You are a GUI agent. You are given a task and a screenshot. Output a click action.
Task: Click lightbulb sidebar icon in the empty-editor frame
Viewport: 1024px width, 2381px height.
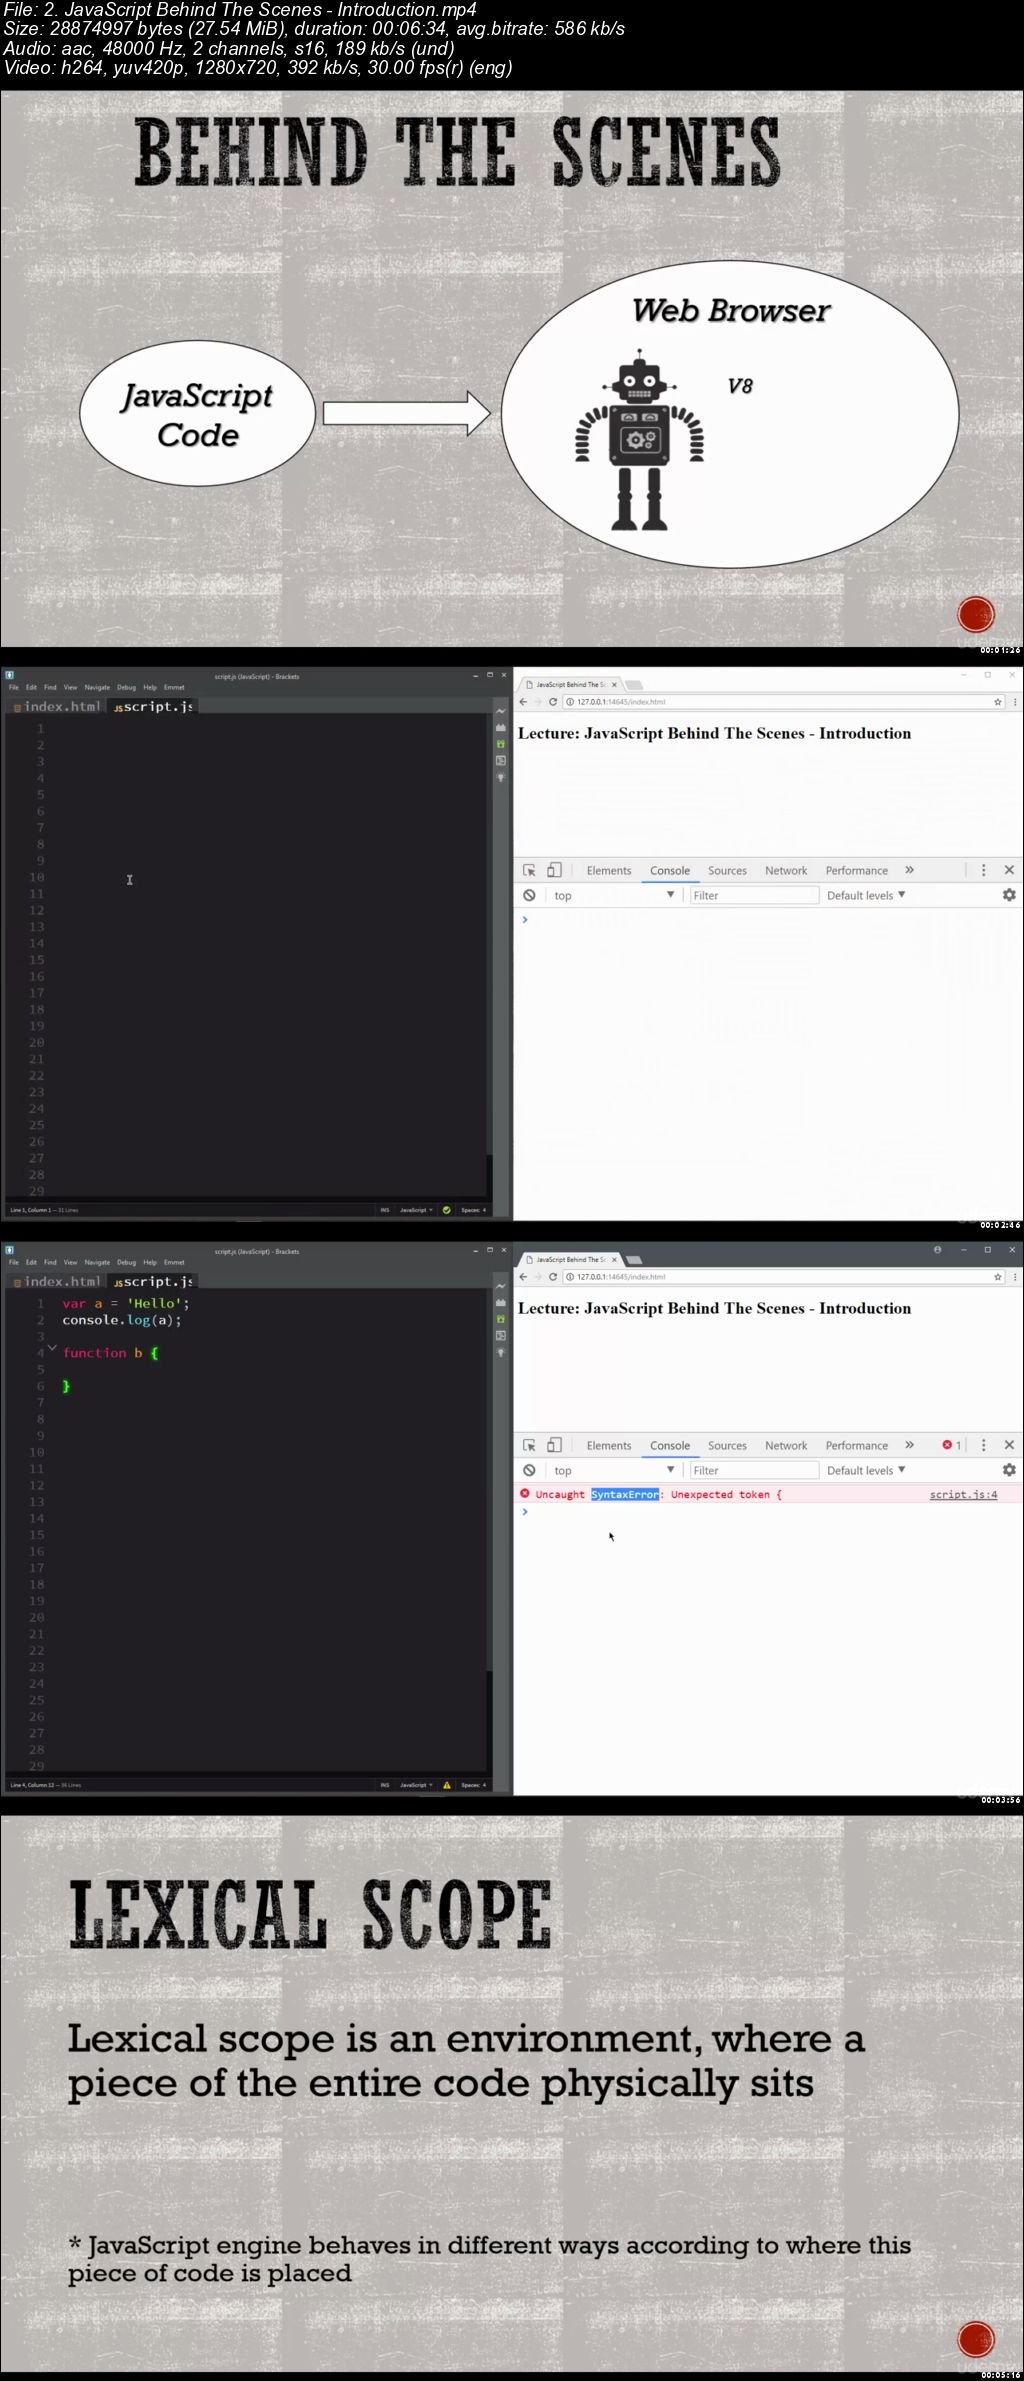(501, 777)
